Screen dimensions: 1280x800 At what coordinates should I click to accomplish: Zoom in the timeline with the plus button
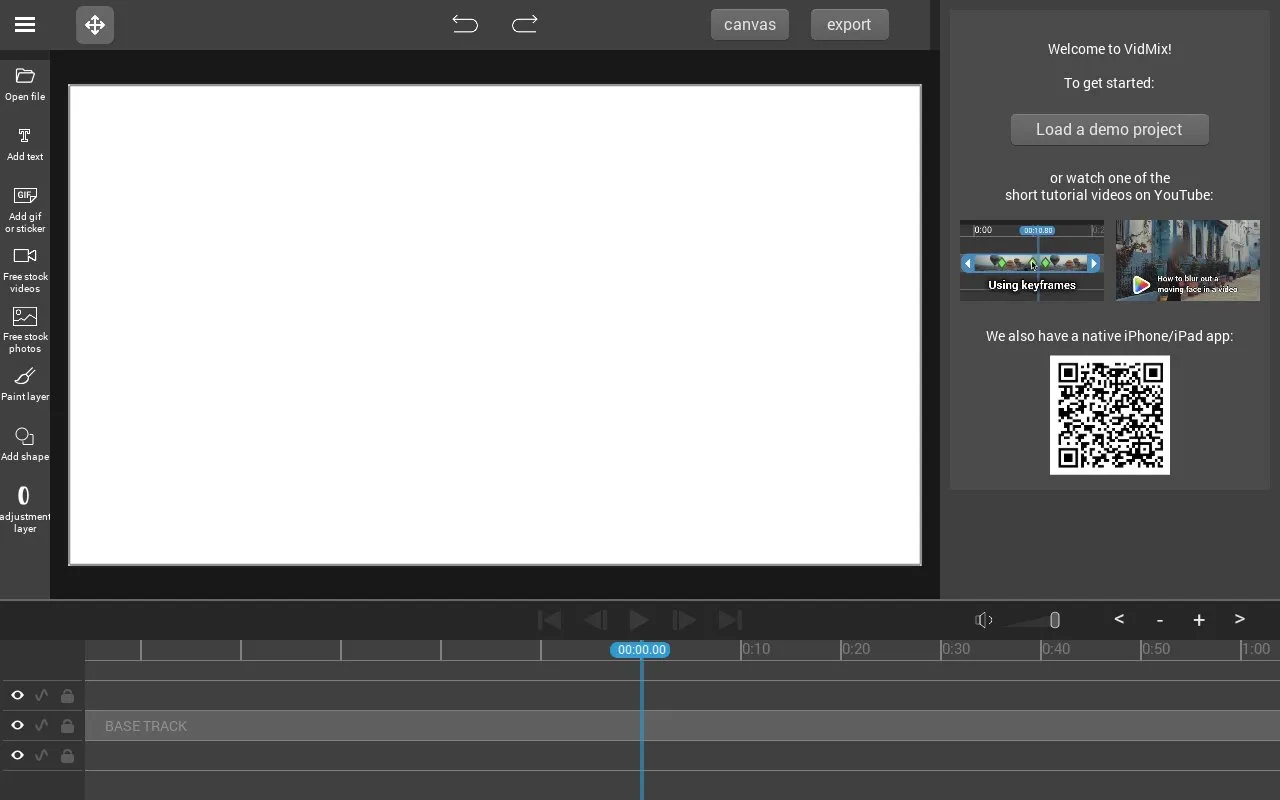1199,620
